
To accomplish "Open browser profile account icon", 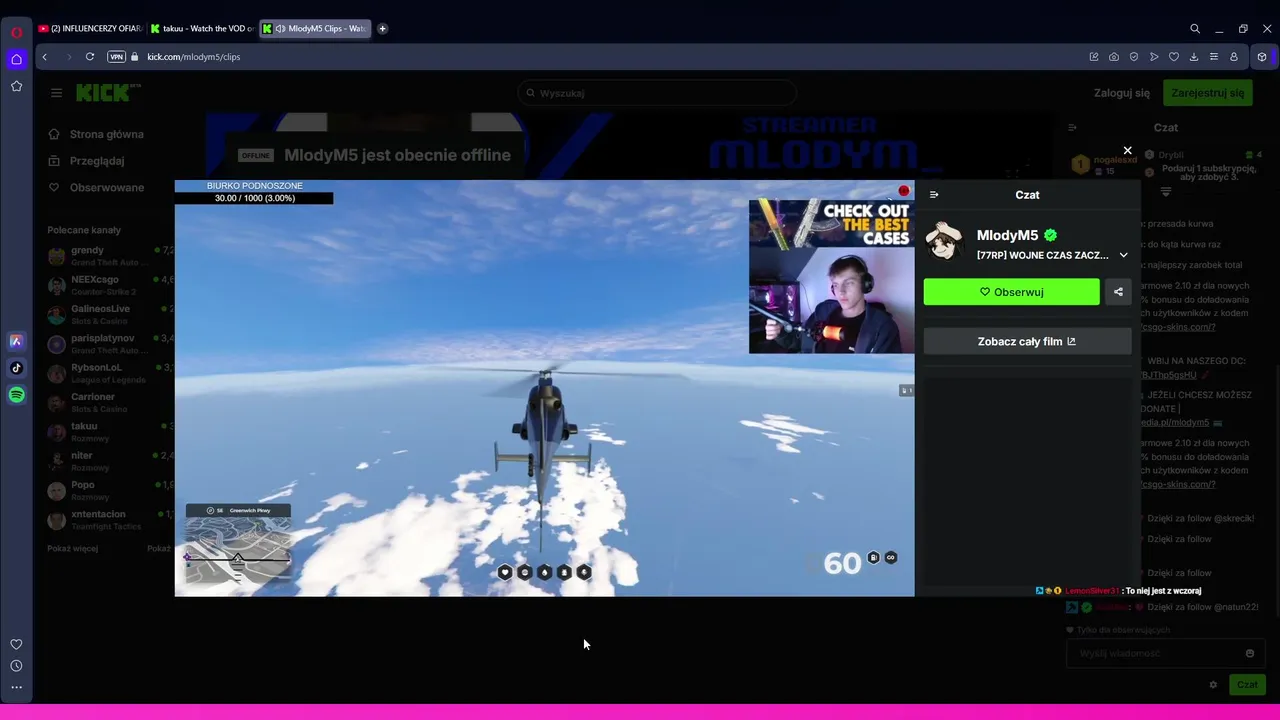I will [x=1234, y=57].
